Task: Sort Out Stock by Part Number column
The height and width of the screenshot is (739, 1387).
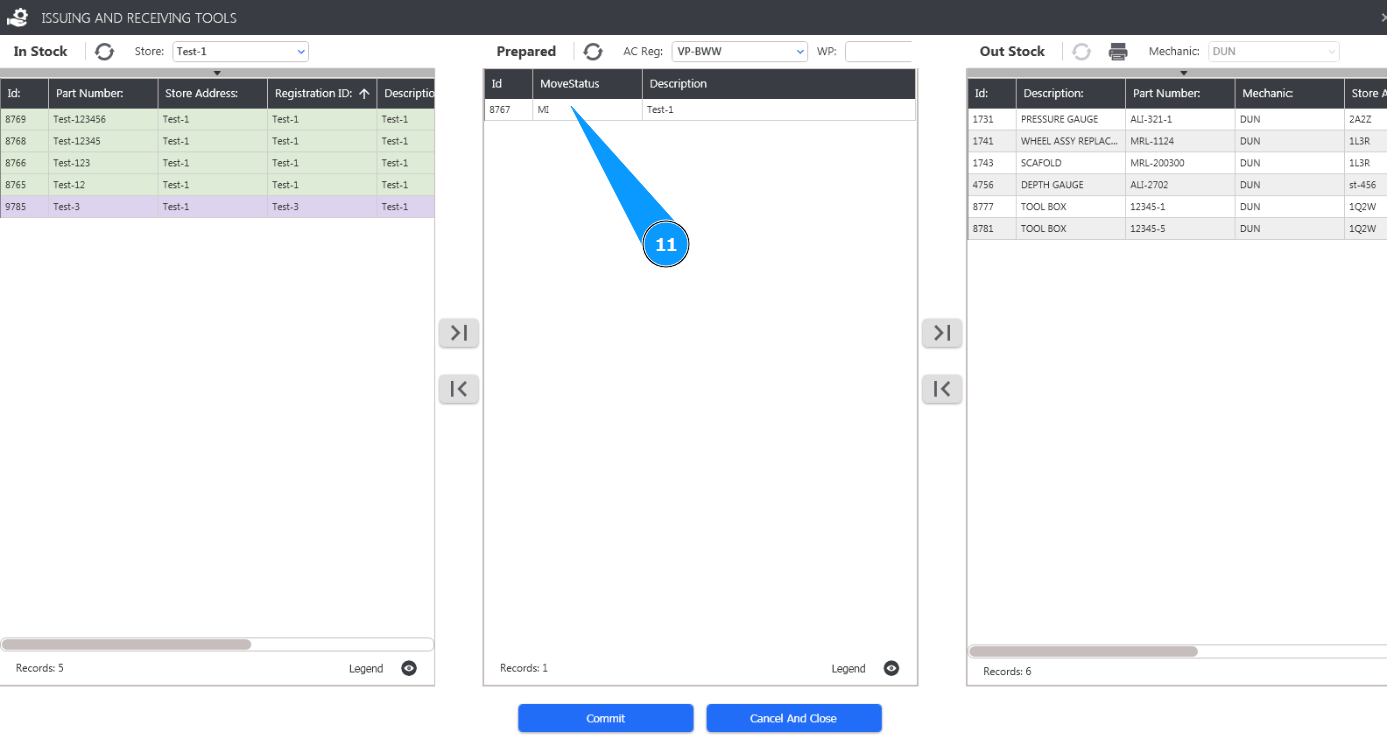Action: click(x=1180, y=94)
